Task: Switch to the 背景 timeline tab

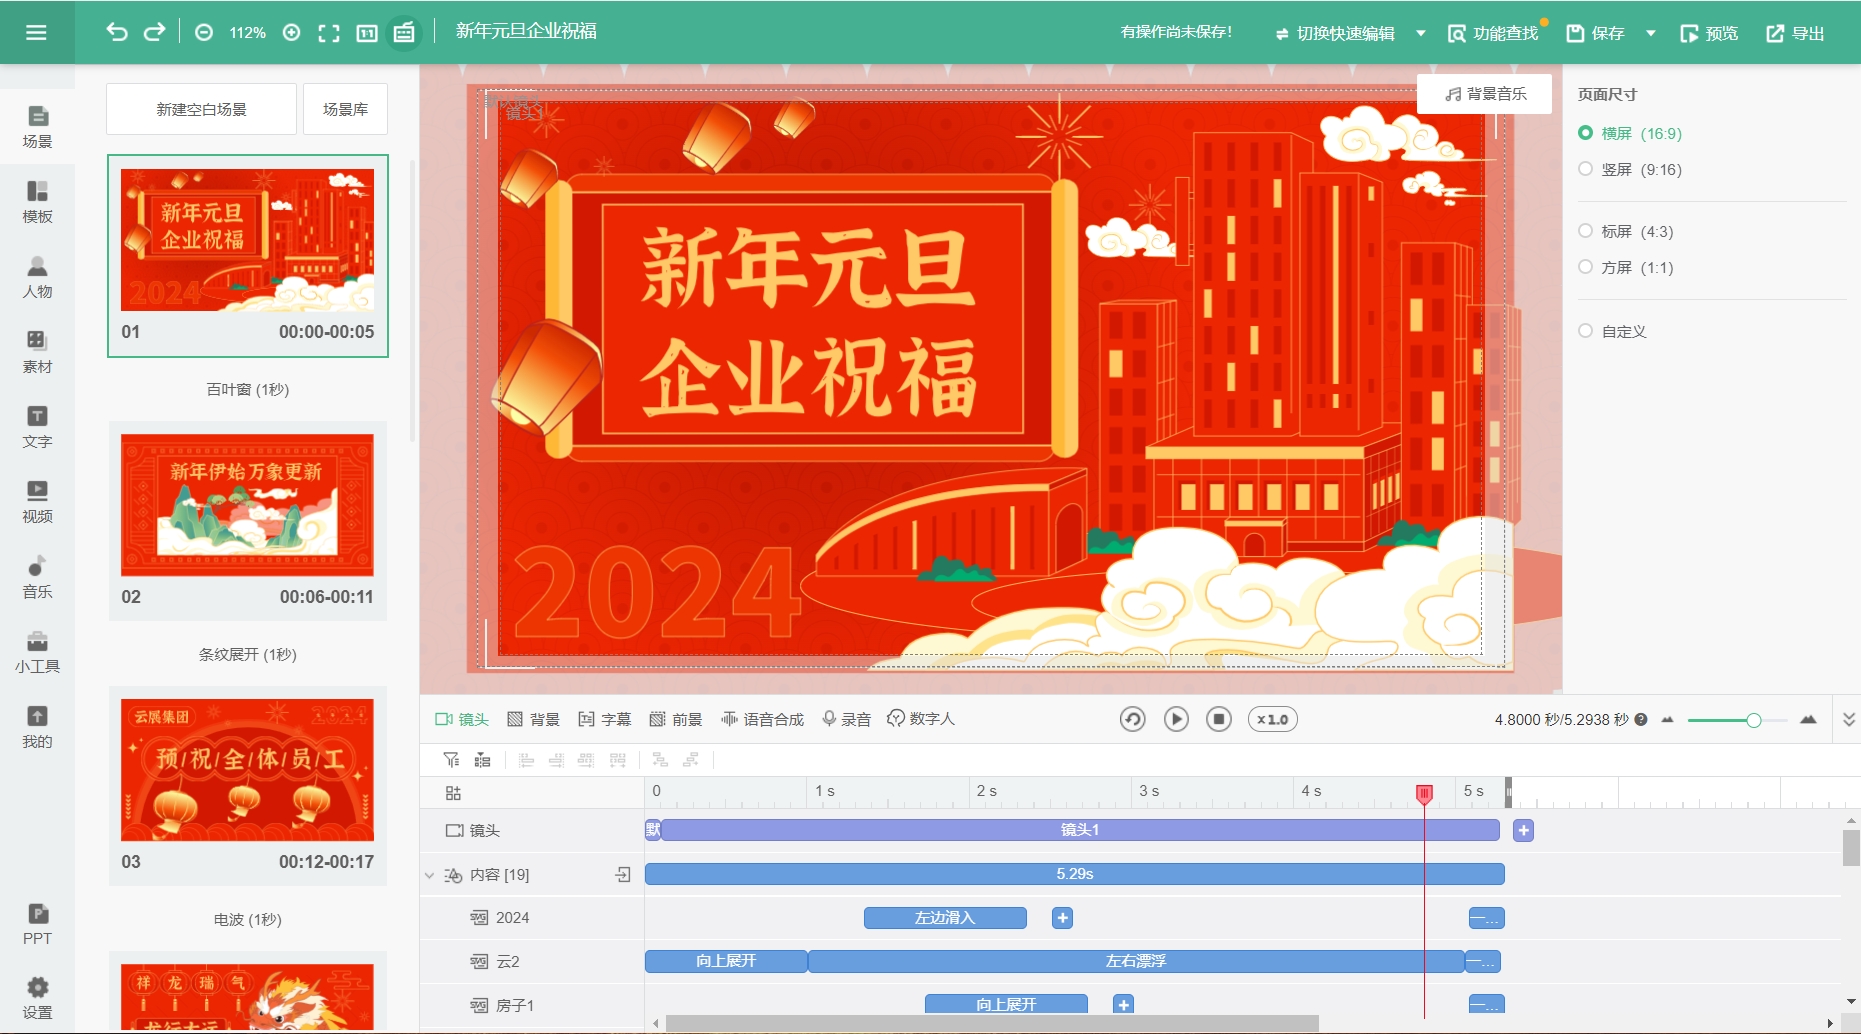Action: (534, 720)
